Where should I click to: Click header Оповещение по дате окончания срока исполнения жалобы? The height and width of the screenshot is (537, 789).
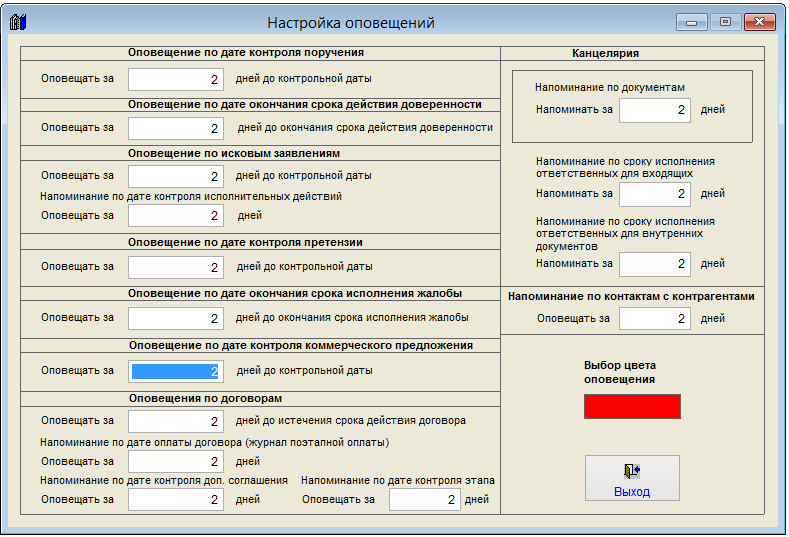[295, 293]
